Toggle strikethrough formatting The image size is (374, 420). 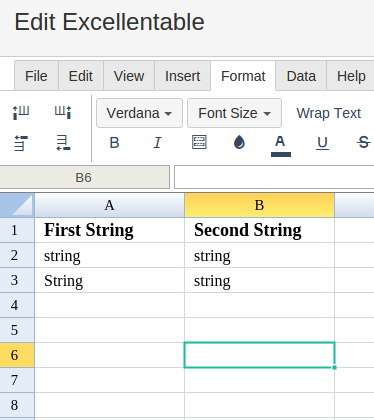pyautogui.click(x=363, y=143)
